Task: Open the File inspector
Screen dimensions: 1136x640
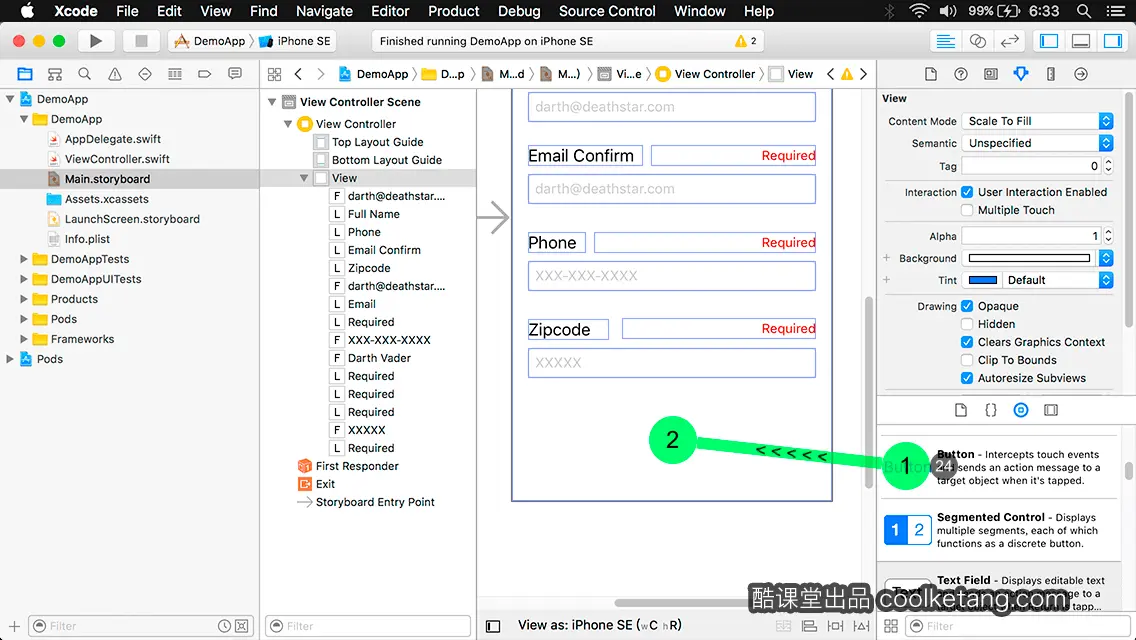Action: point(931,74)
